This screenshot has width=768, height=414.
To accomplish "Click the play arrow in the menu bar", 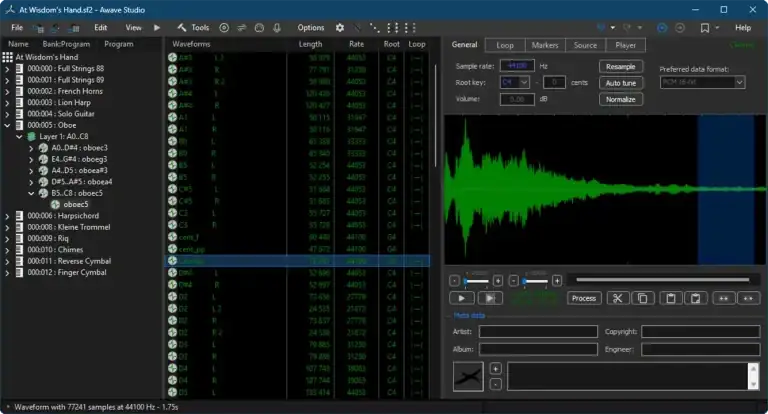I will pyautogui.click(x=157, y=28).
